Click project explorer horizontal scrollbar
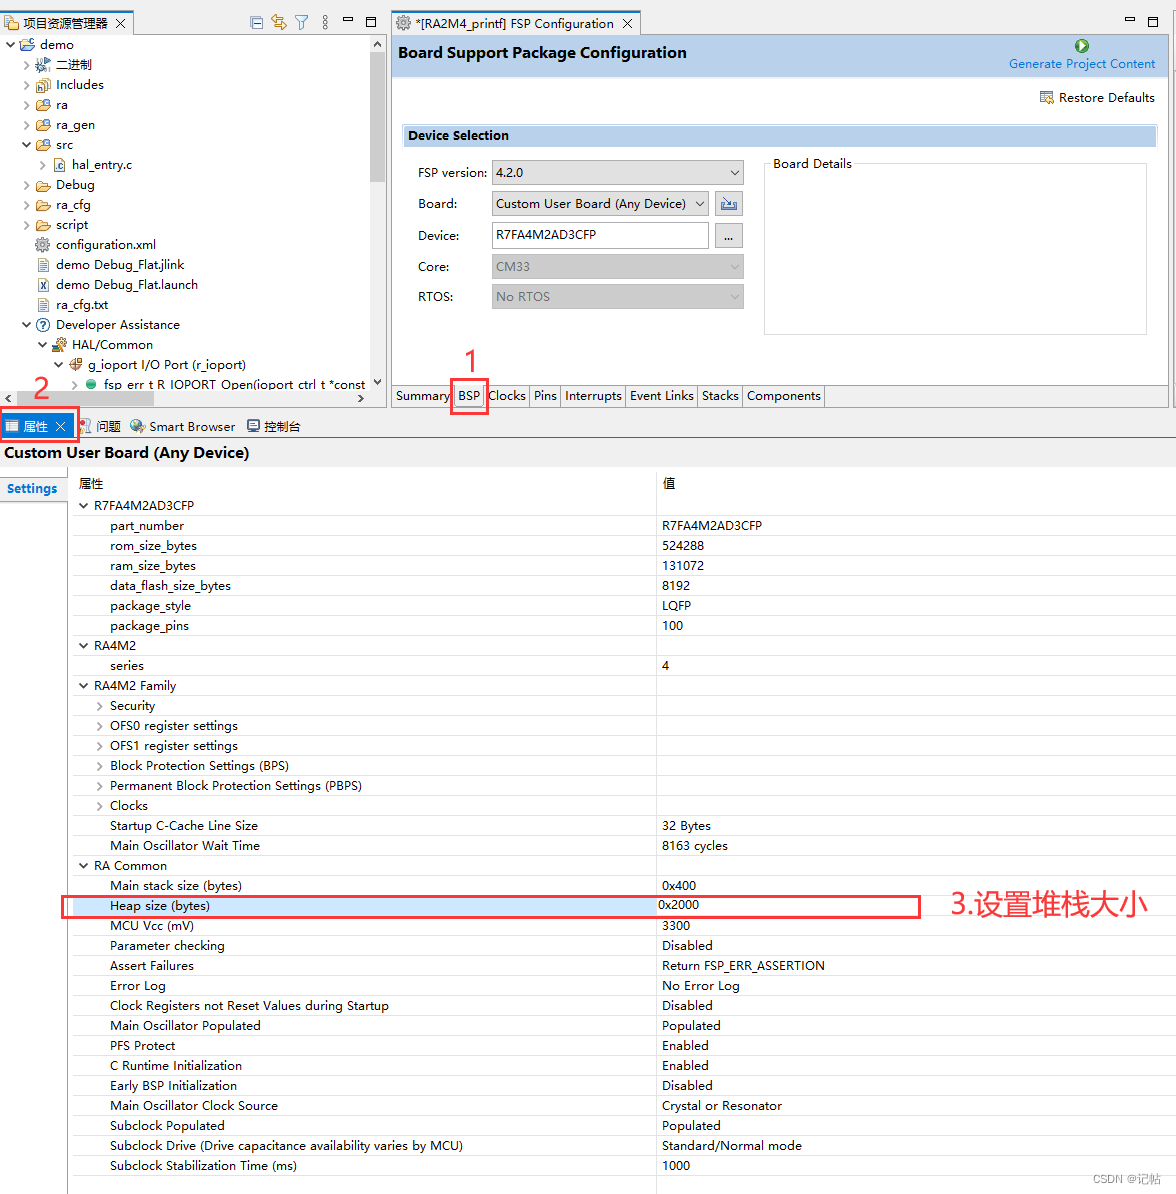 point(85,397)
